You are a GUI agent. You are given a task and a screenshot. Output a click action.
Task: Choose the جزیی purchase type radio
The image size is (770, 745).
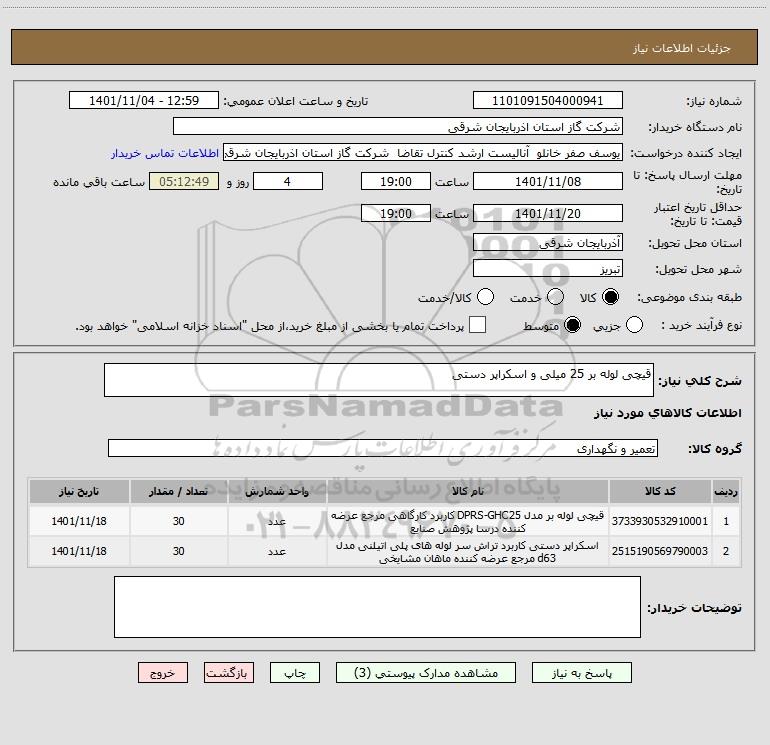pyautogui.click(x=634, y=325)
